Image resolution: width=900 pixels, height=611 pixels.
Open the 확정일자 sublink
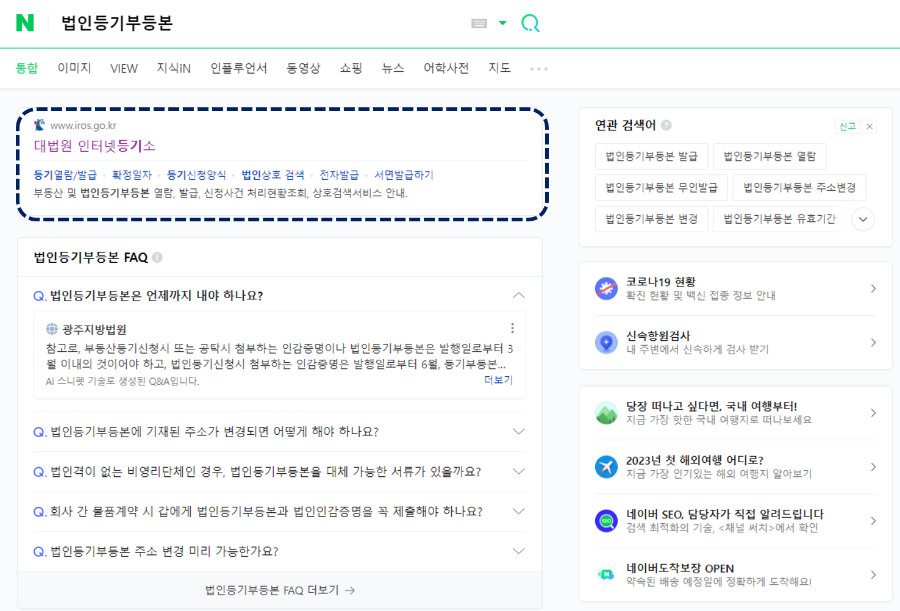click(132, 175)
